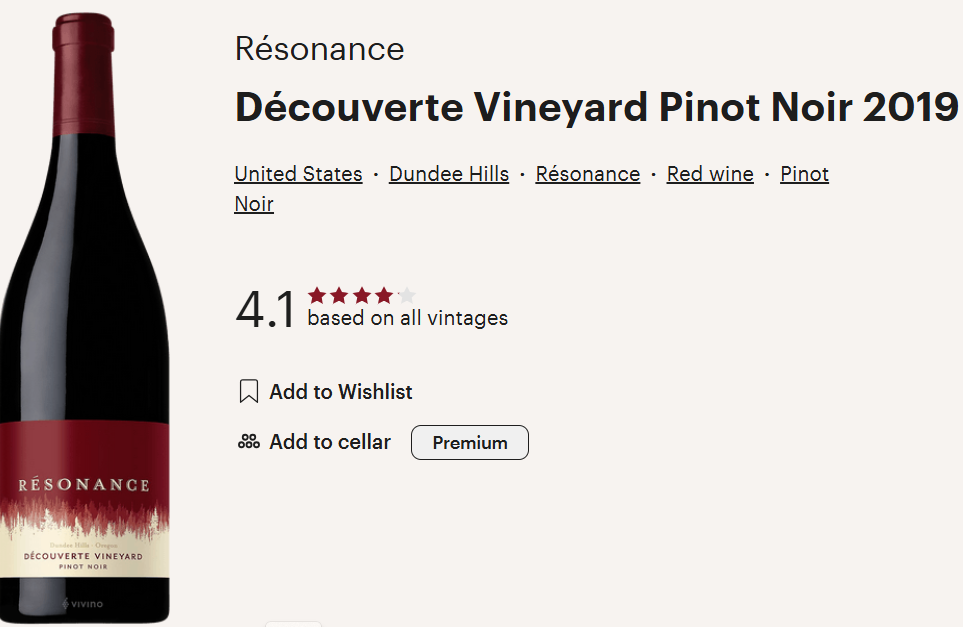Viewport: 963px width, 627px height.
Task: Click the Add to Wishlist bookmark icon
Action: 249,392
